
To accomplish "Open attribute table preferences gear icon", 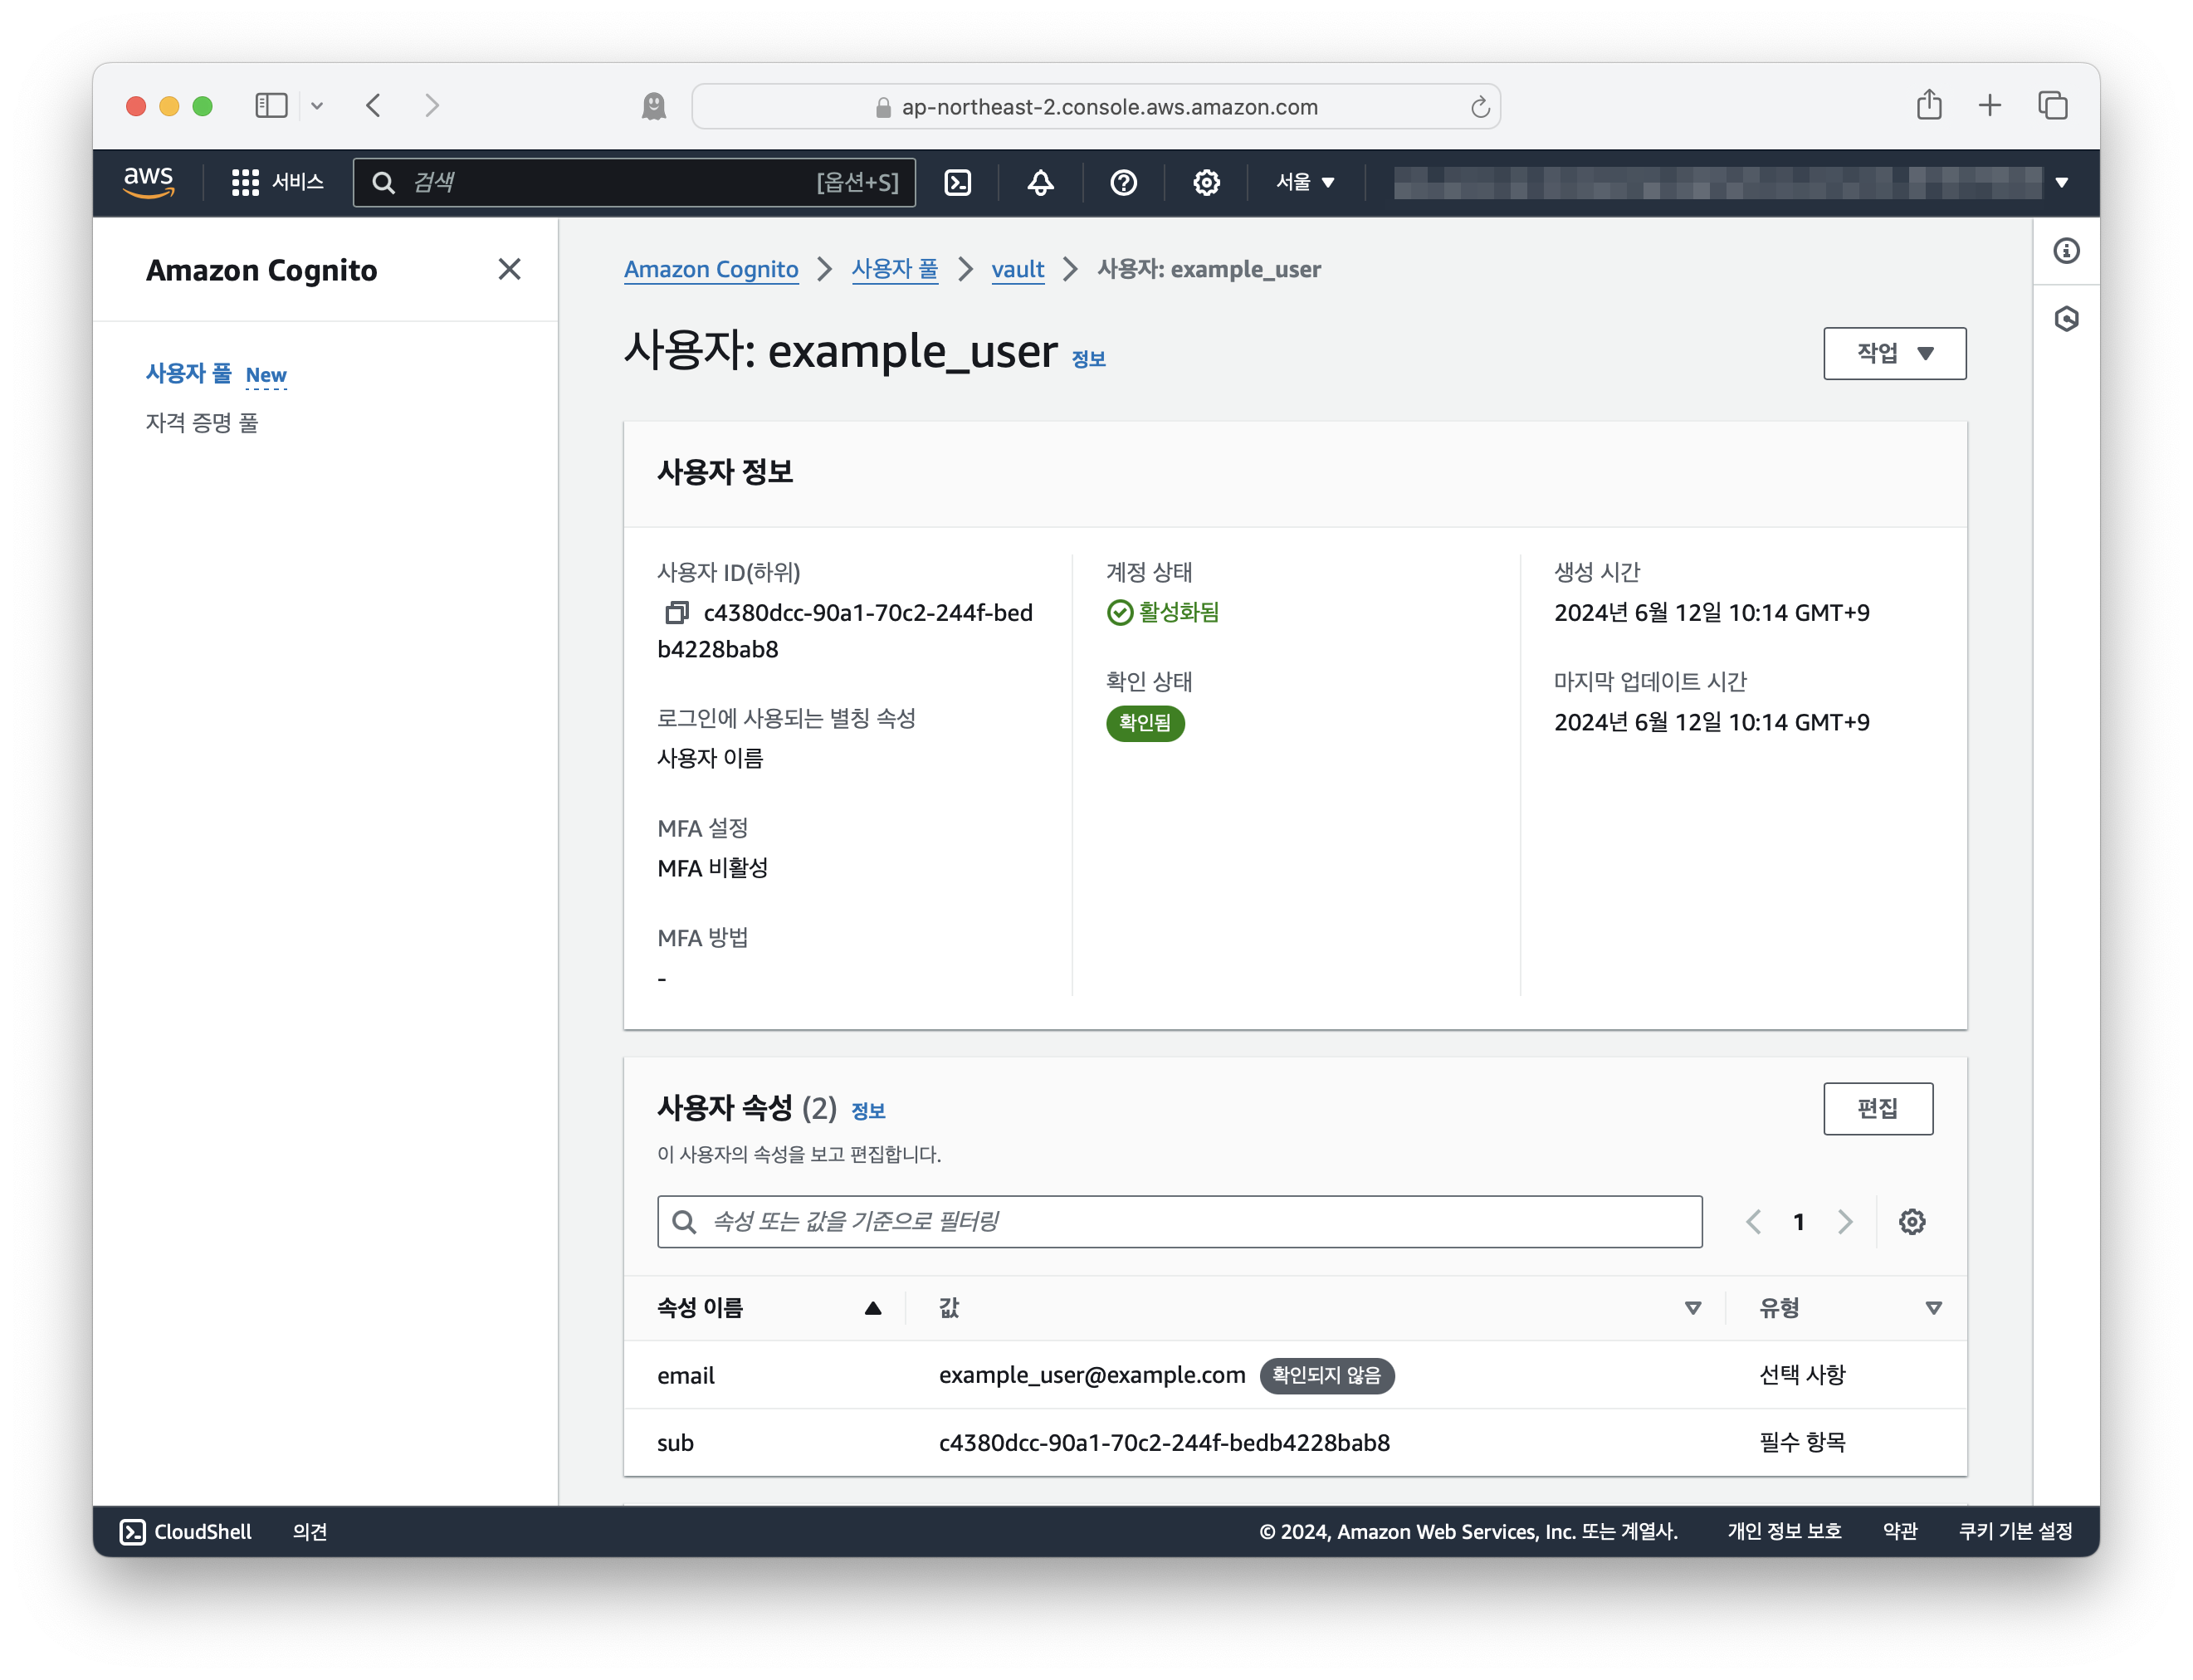I will coord(1911,1221).
